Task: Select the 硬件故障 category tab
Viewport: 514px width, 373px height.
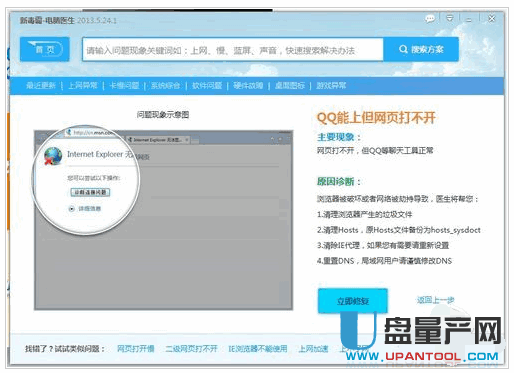Action: coord(248,86)
